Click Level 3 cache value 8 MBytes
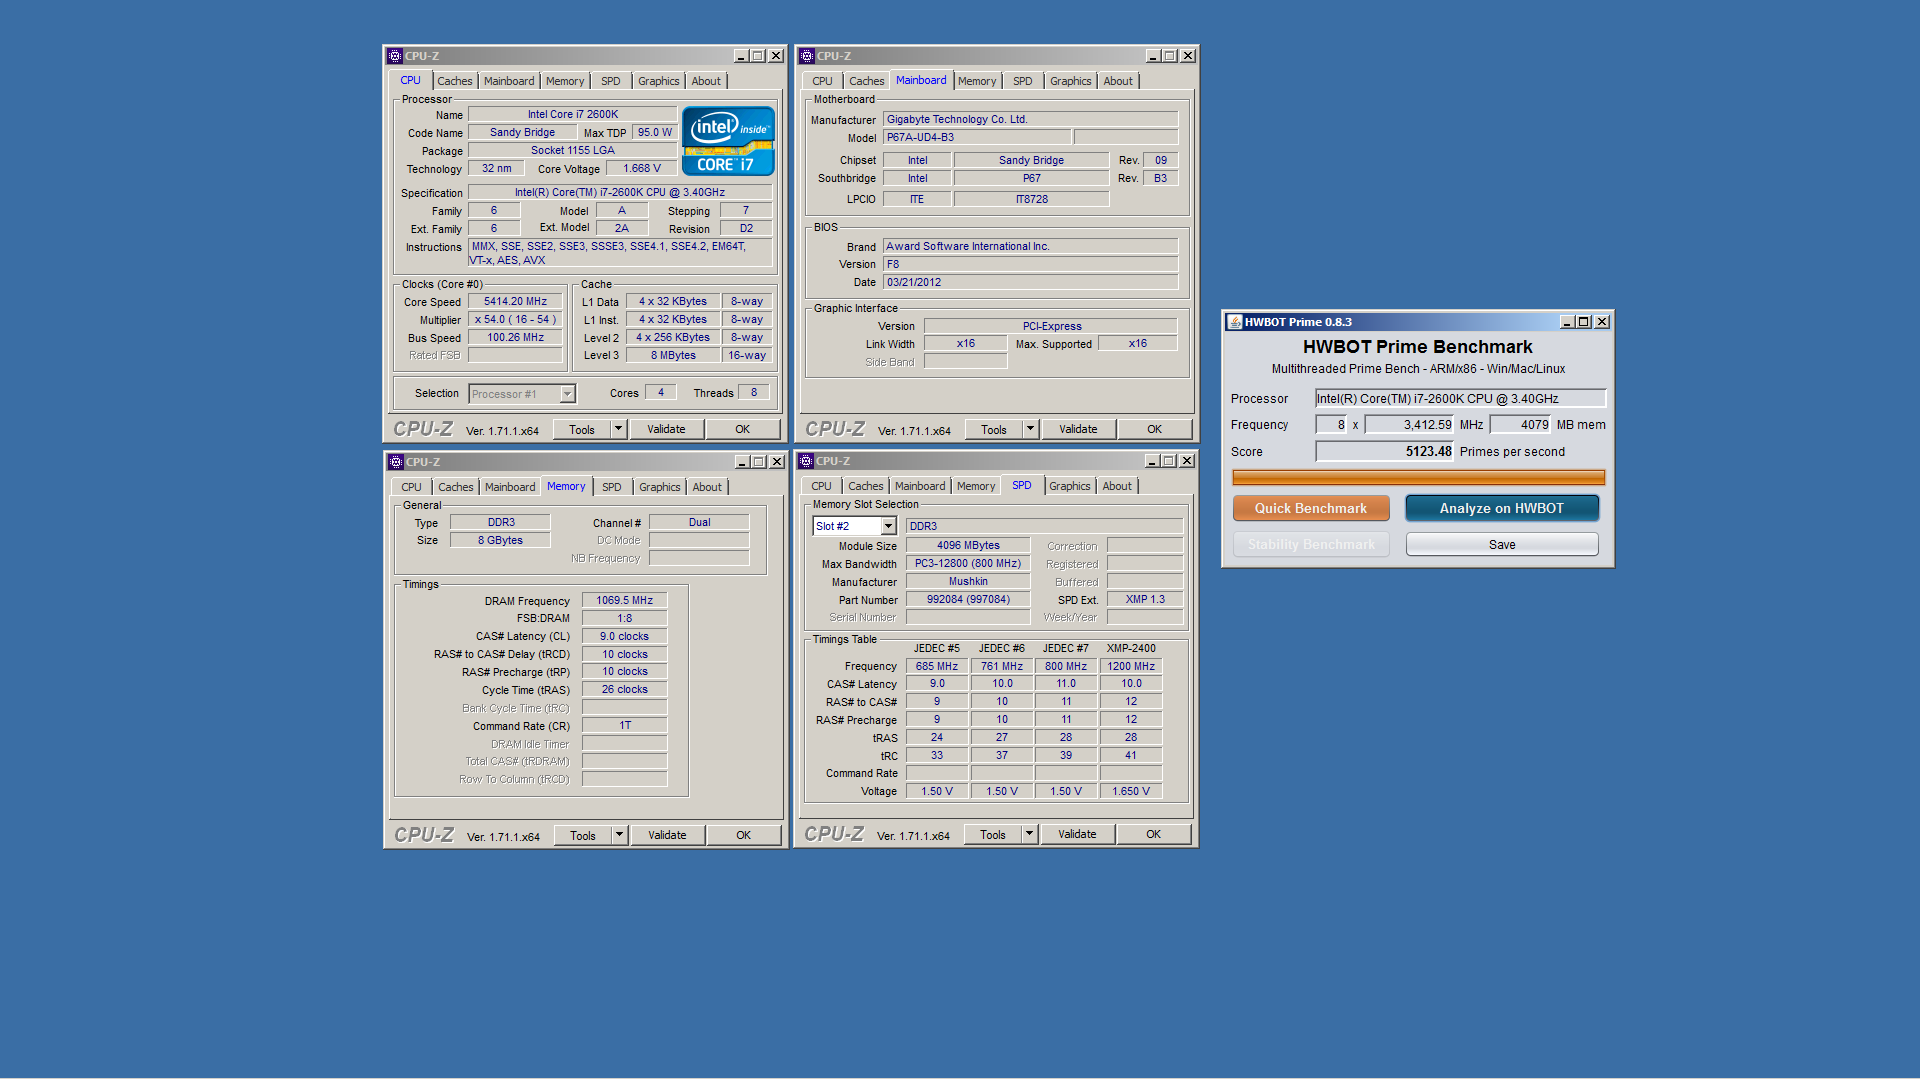Viewport: 1920px width, 1080px height. (x=673, y=355)
